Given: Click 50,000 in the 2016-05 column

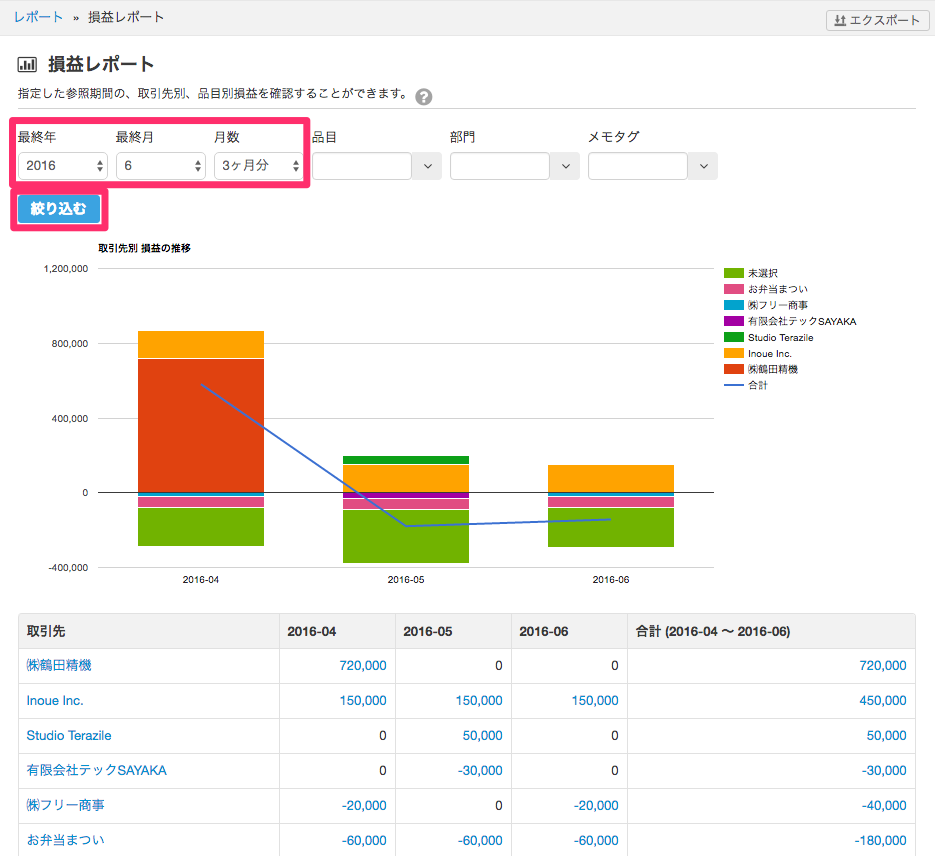Looking at the screenshot, I should 482,736.
